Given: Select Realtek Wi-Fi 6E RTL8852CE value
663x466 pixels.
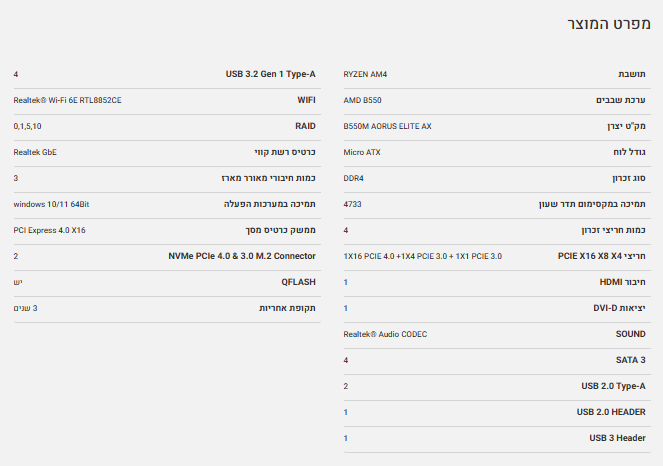Looking at the screenshot, I should (68, 100).
